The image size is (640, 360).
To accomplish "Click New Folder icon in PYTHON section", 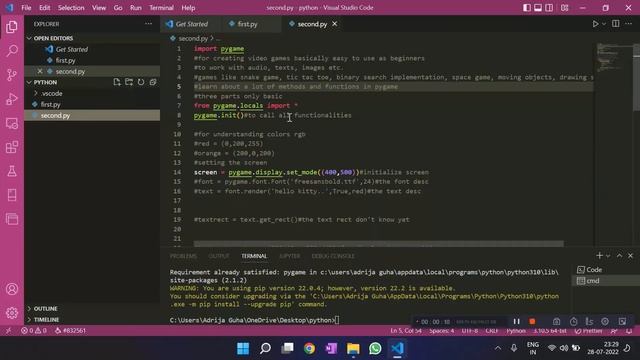I will 129,82.
